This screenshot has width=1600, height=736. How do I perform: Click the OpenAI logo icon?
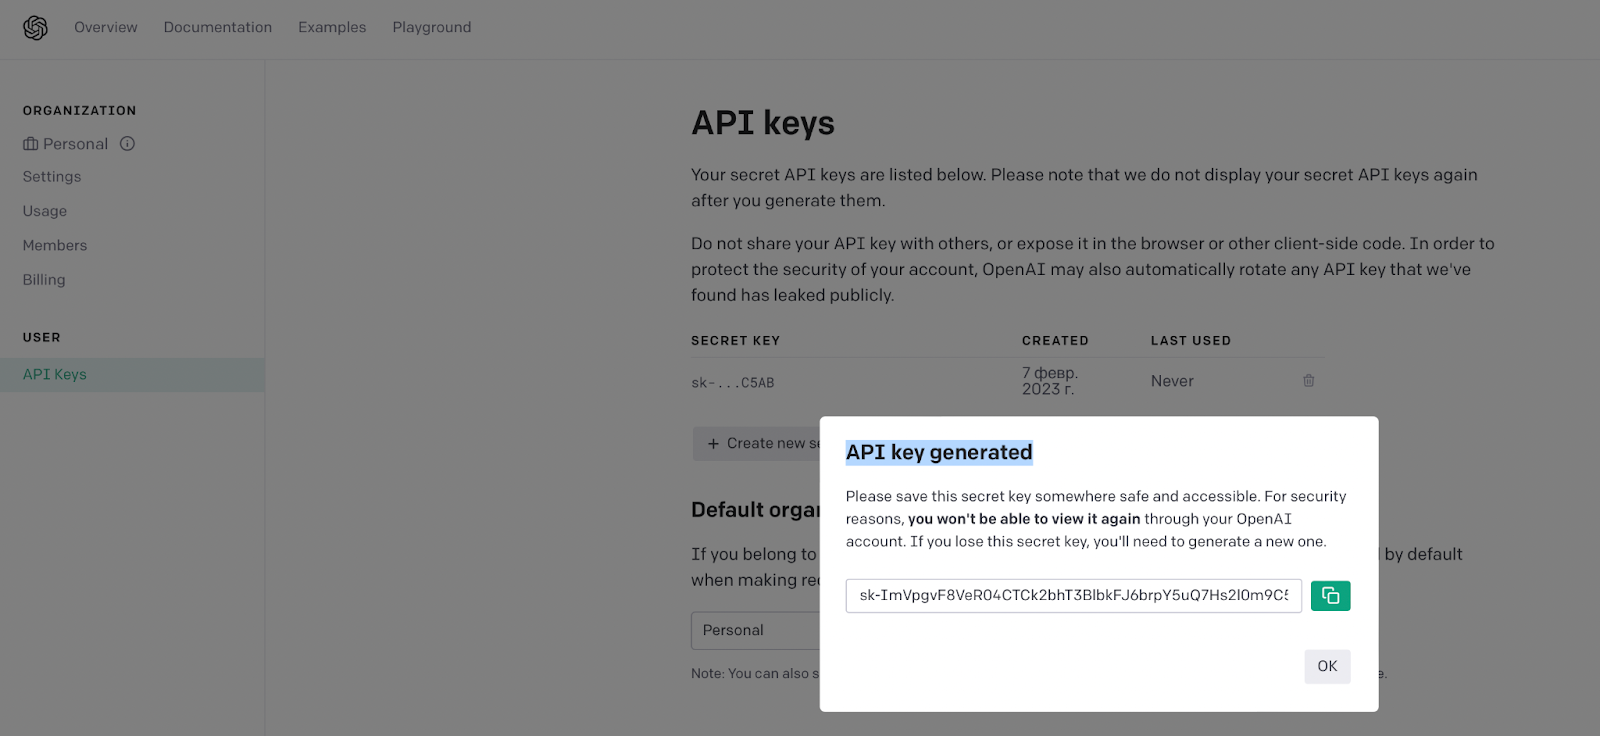[36, 28]
